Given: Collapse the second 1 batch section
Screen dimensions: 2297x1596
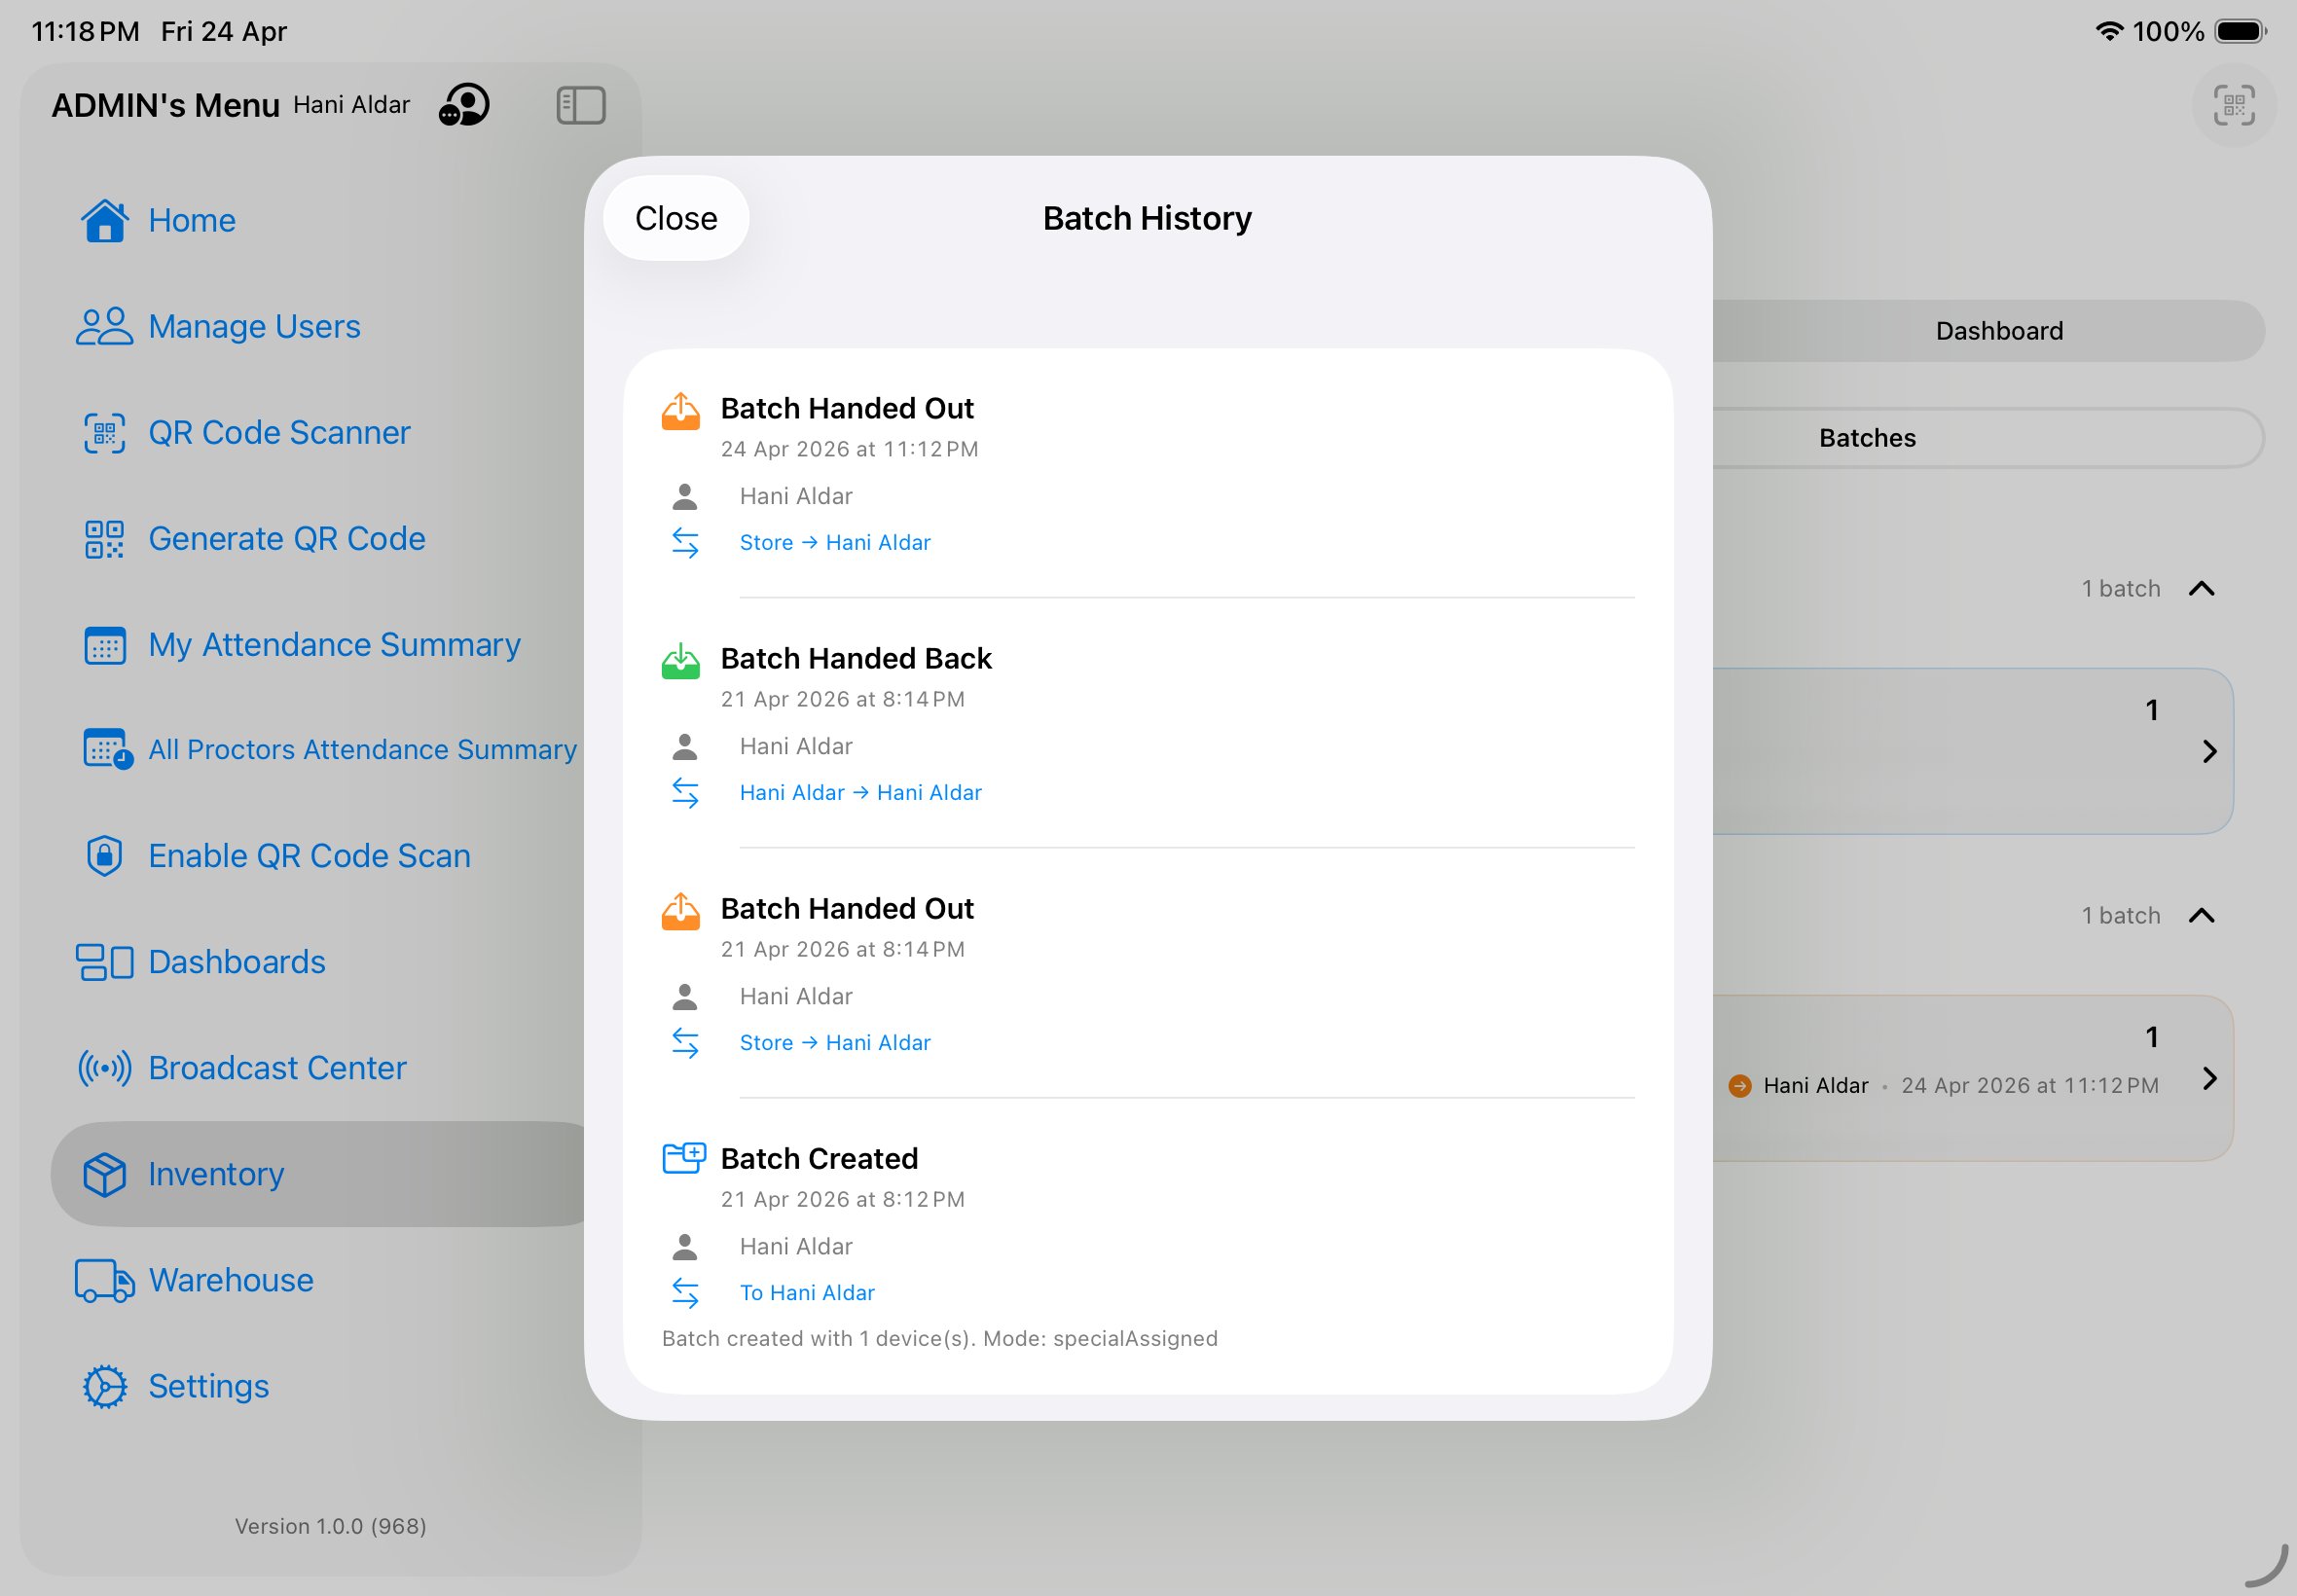Looking at the screenshot, I should [2201, 916].
